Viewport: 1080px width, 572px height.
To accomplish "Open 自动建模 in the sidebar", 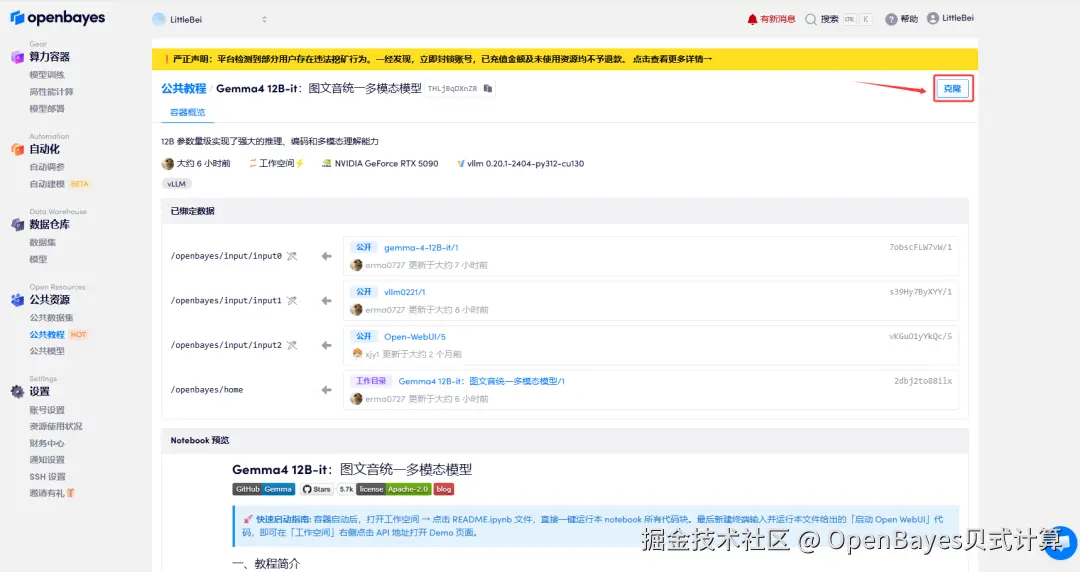I will click(x=47, y=184).
